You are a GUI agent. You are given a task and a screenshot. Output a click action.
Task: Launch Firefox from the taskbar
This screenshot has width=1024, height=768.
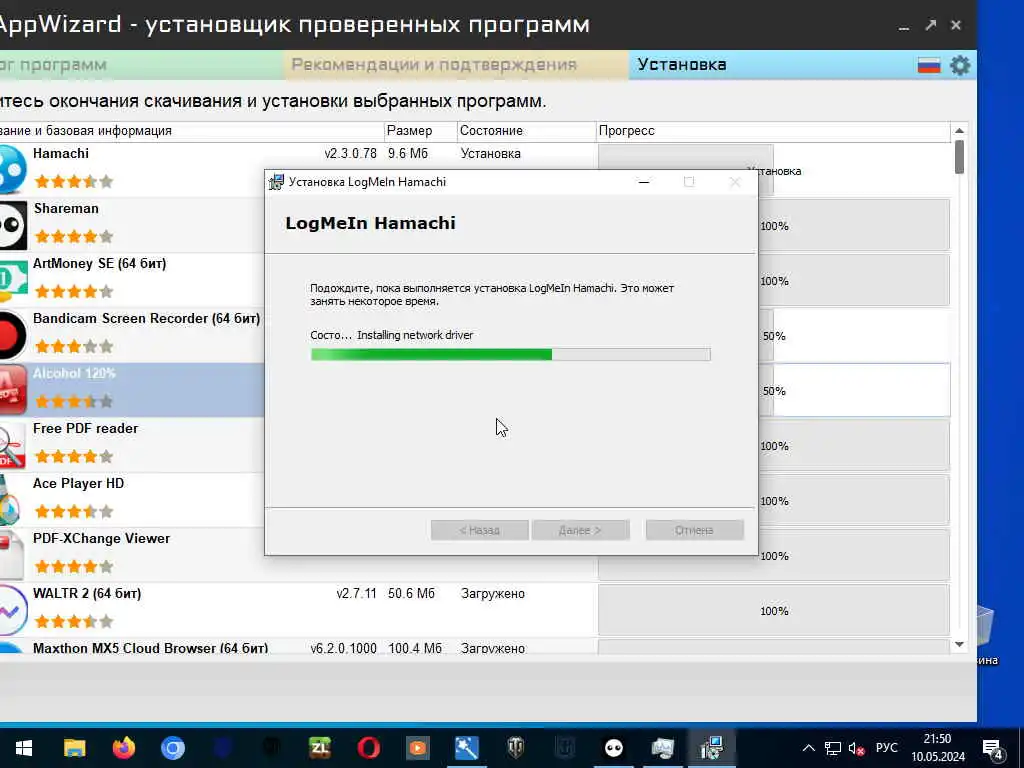tap(123, 748)
